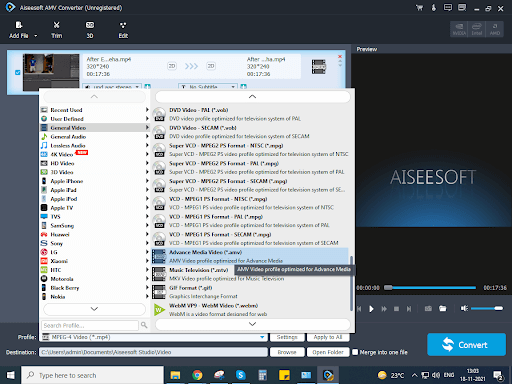Open the User Defined category
The height and width of the screenshot is (384, 512).
coord(95,119)
